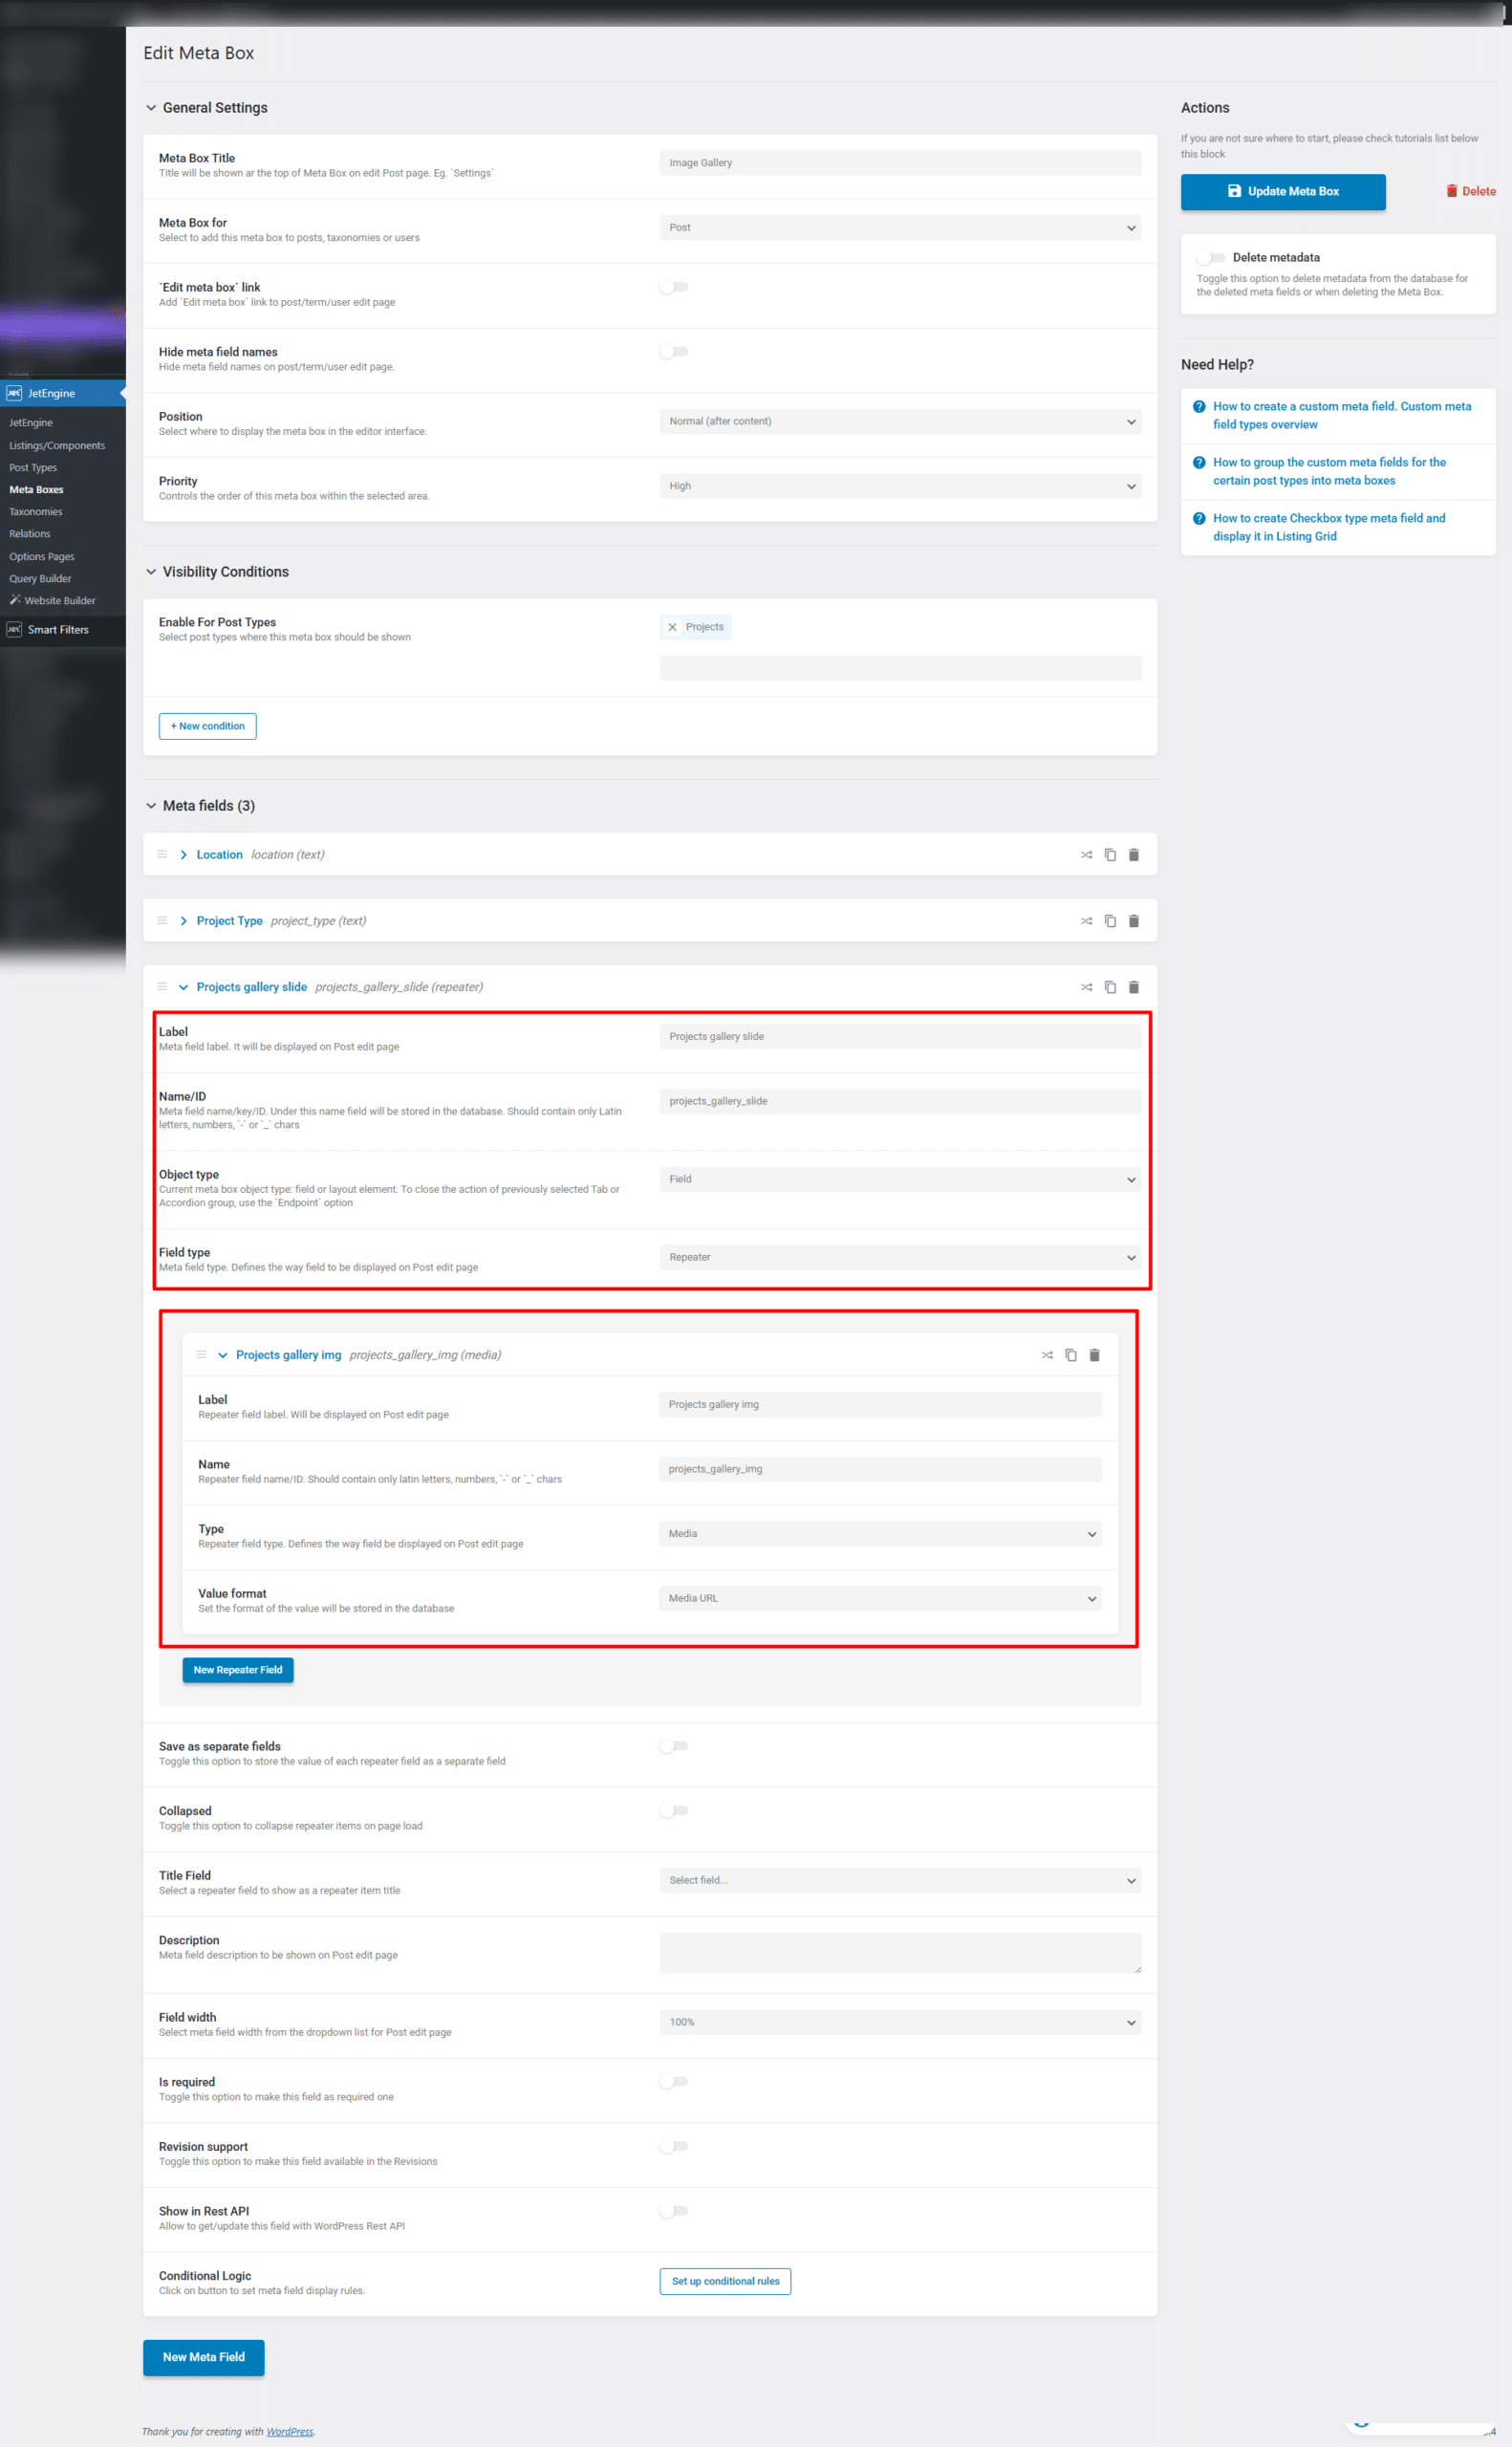
Task: Grab drag handle of Projects gallery img
Action: click(201, 1354)
